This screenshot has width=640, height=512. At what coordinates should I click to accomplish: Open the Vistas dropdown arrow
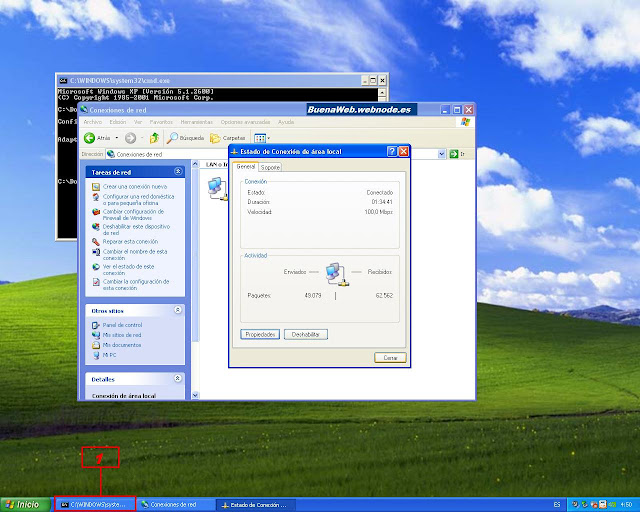point(269,138)
